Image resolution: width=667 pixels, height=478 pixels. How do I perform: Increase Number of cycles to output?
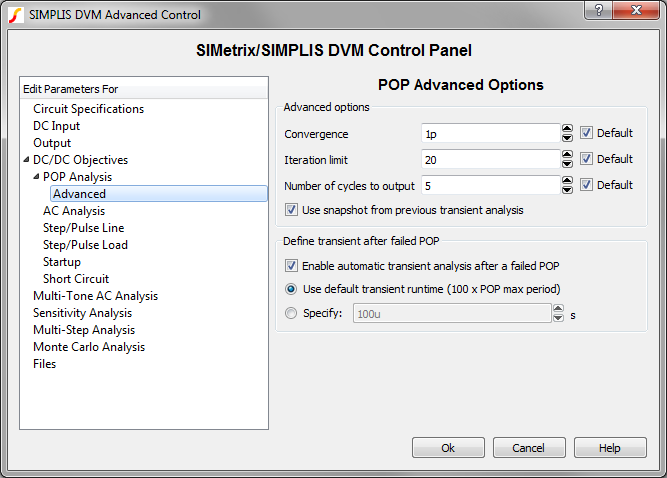pos(567,180)
